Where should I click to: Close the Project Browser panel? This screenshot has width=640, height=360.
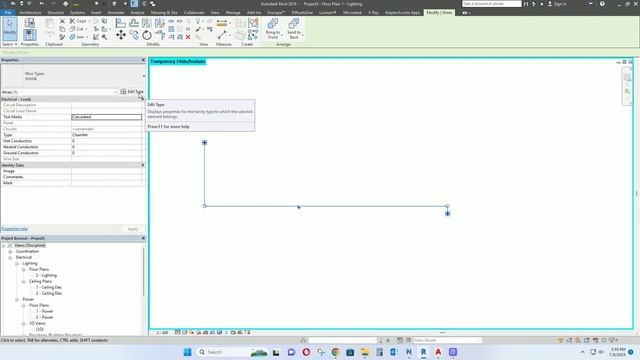click(143, 238)
